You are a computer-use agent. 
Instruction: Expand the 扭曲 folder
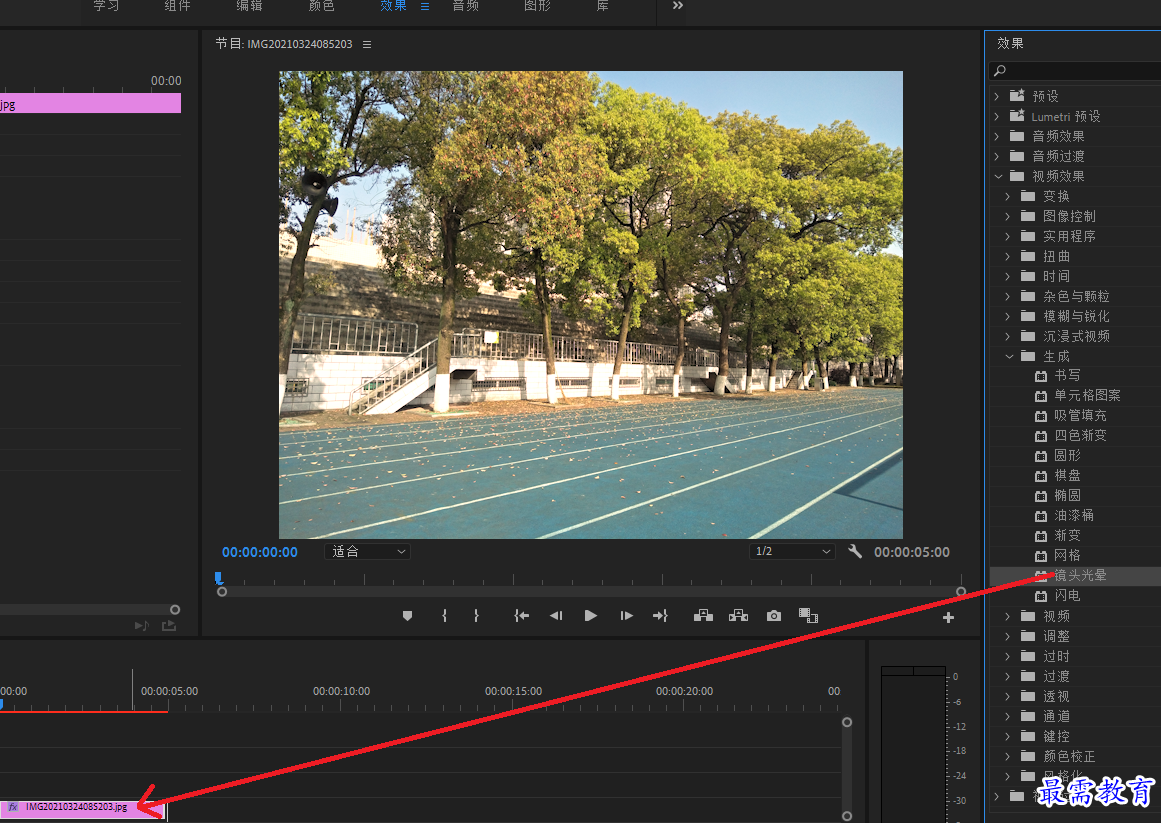pos(1008,256)
